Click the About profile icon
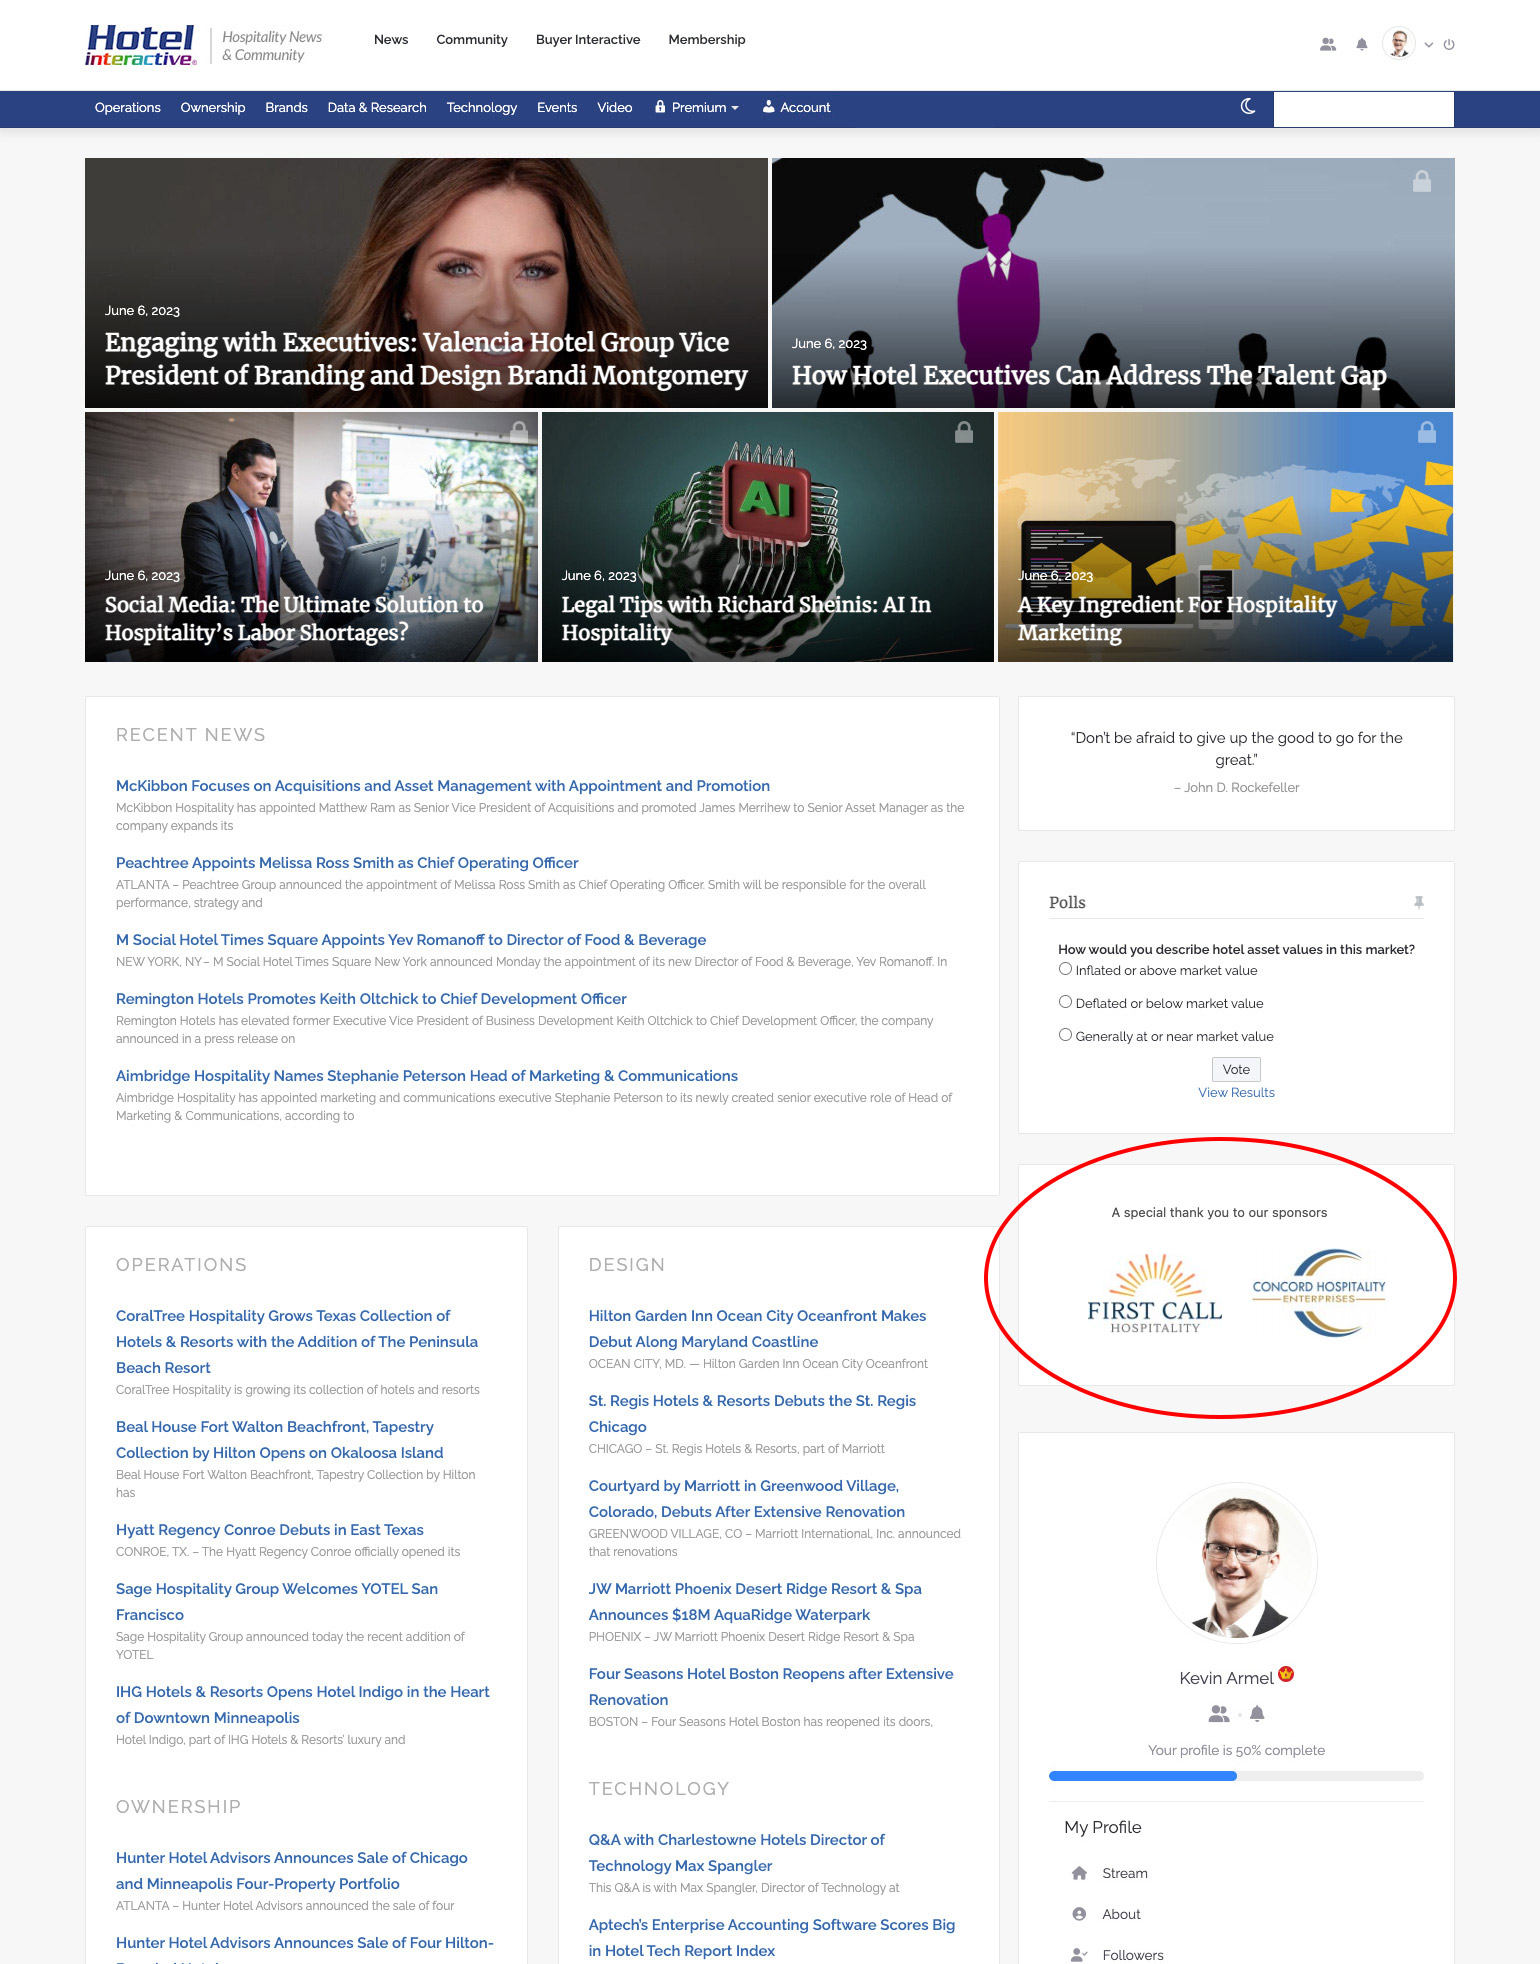The height and width of the screenshot is (1964, 1540). 1079,1914
